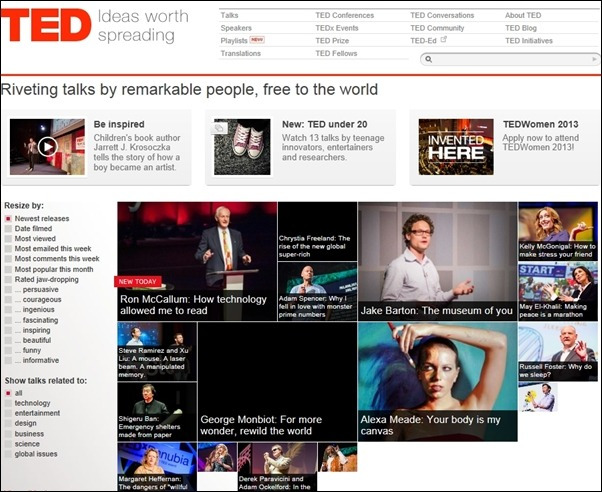Image resolution: width=602 pixels, height=492 pixels.
Task: Open Derek Paravicini and Adam Ockelford talk
Action: 277,467
